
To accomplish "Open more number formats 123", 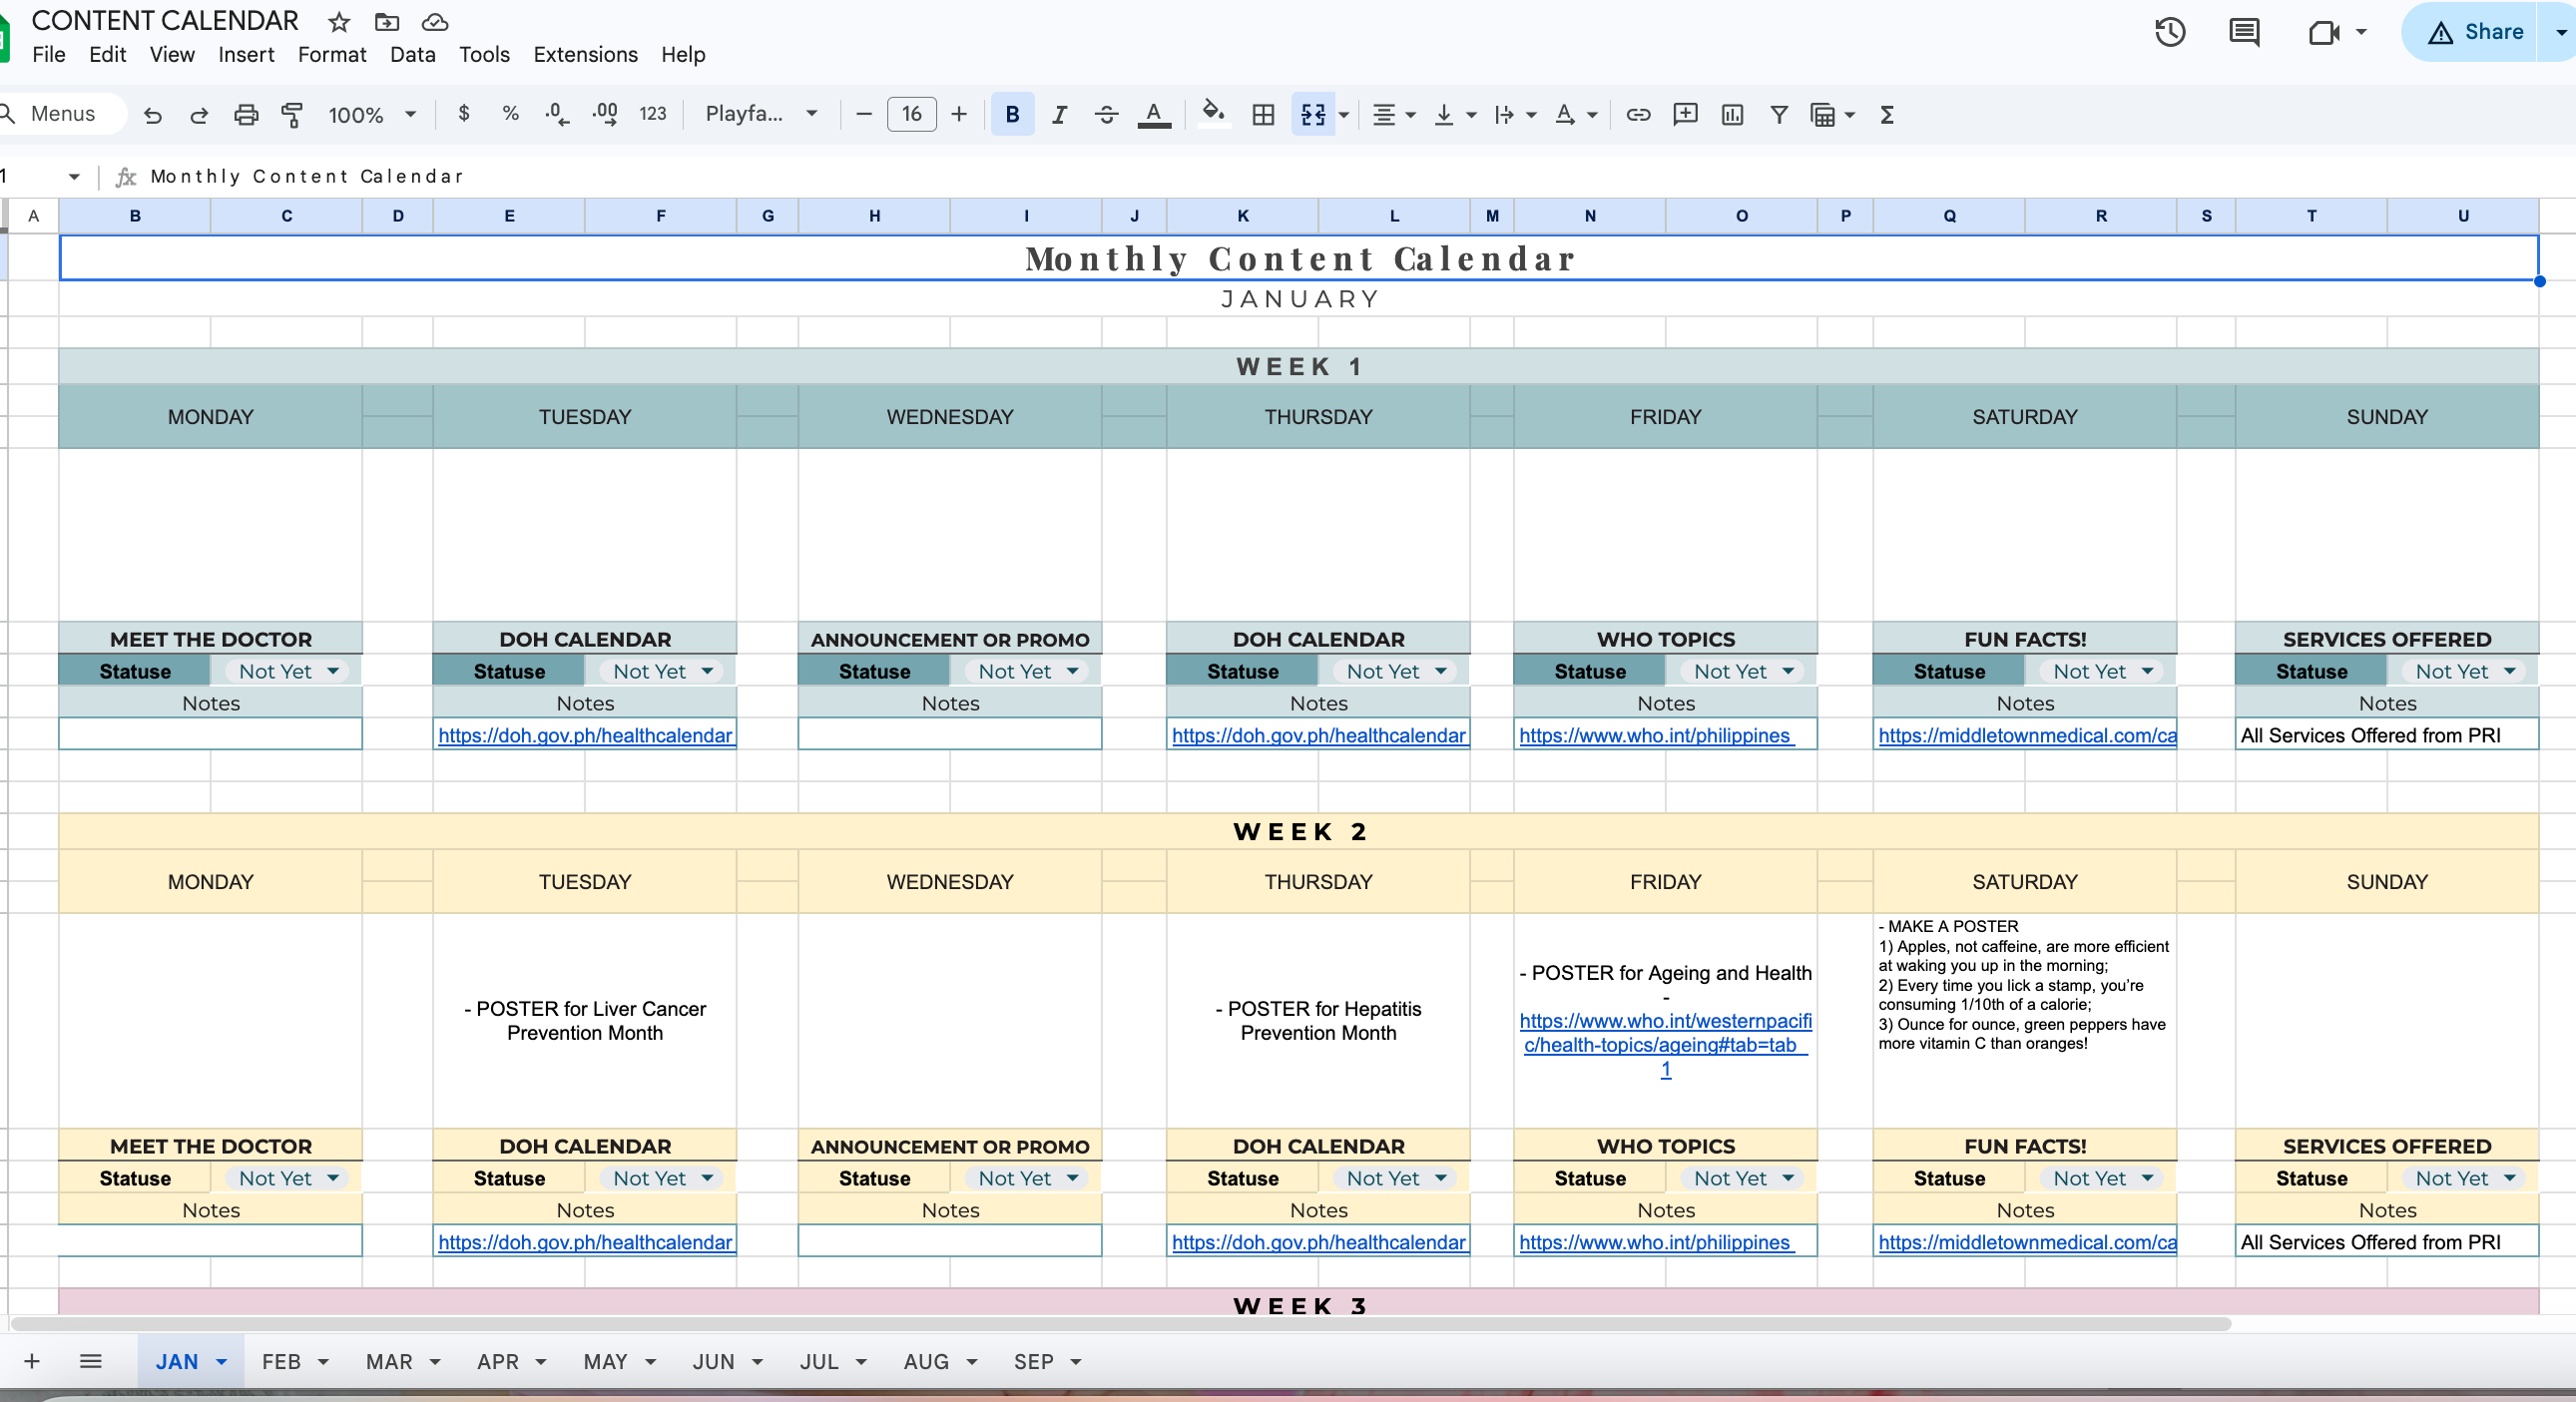I will (x=653, y=114).
